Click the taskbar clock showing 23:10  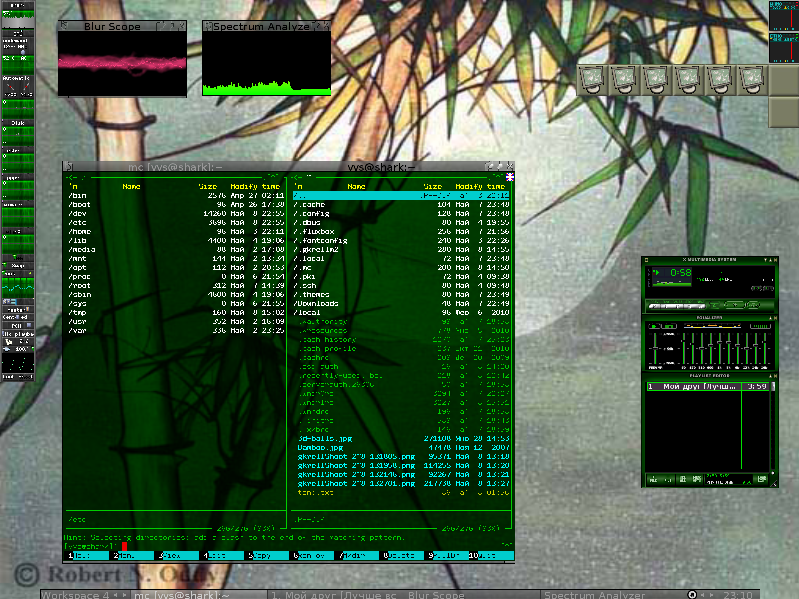click(737, 594)
